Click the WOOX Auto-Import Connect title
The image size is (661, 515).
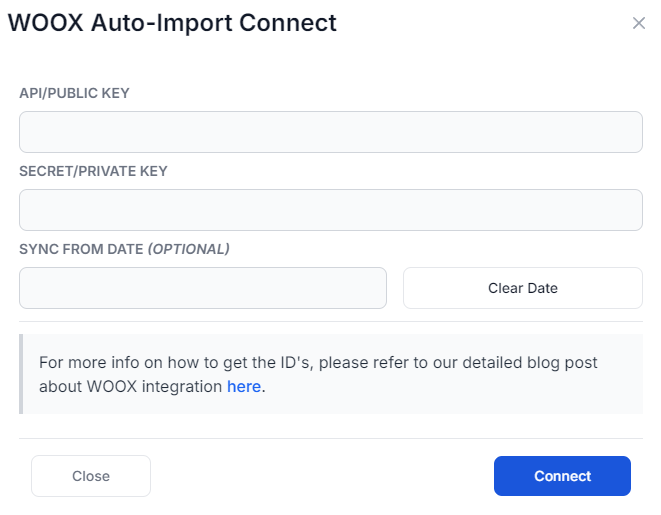[172, 23]
